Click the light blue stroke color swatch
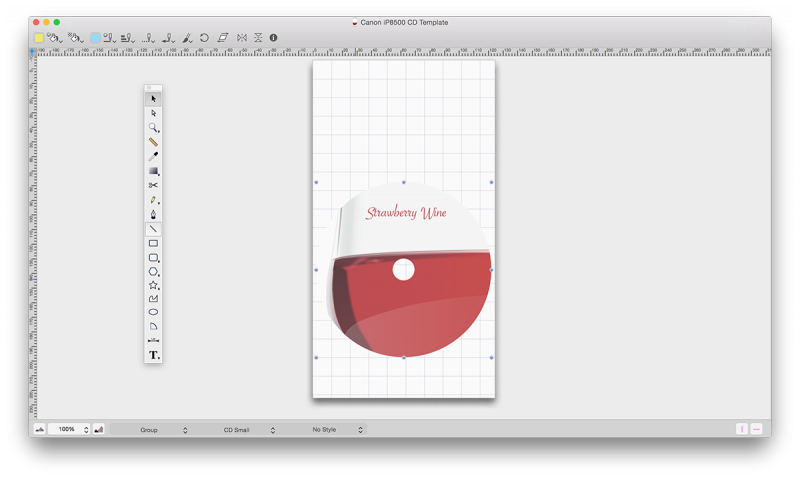 pos(95,38)
